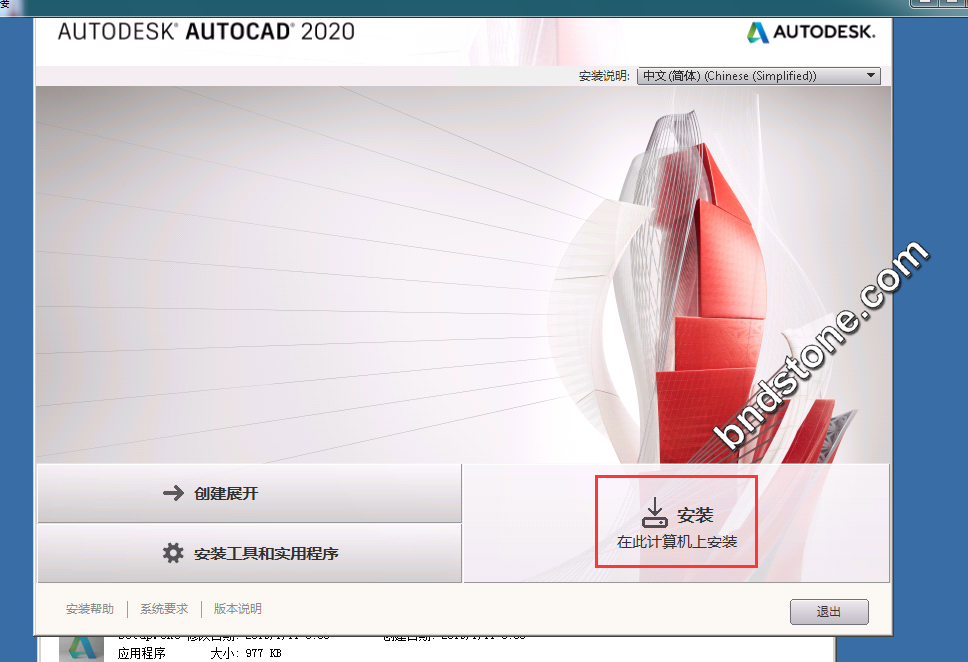Click the gear icon for tools and utilities
The height and width of the screenshot is (662, 968).
point(173,553)
